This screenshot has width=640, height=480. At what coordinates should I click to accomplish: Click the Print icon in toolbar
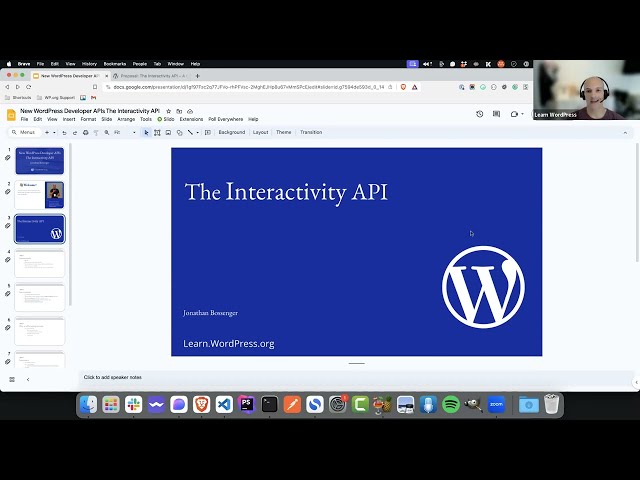85,133
